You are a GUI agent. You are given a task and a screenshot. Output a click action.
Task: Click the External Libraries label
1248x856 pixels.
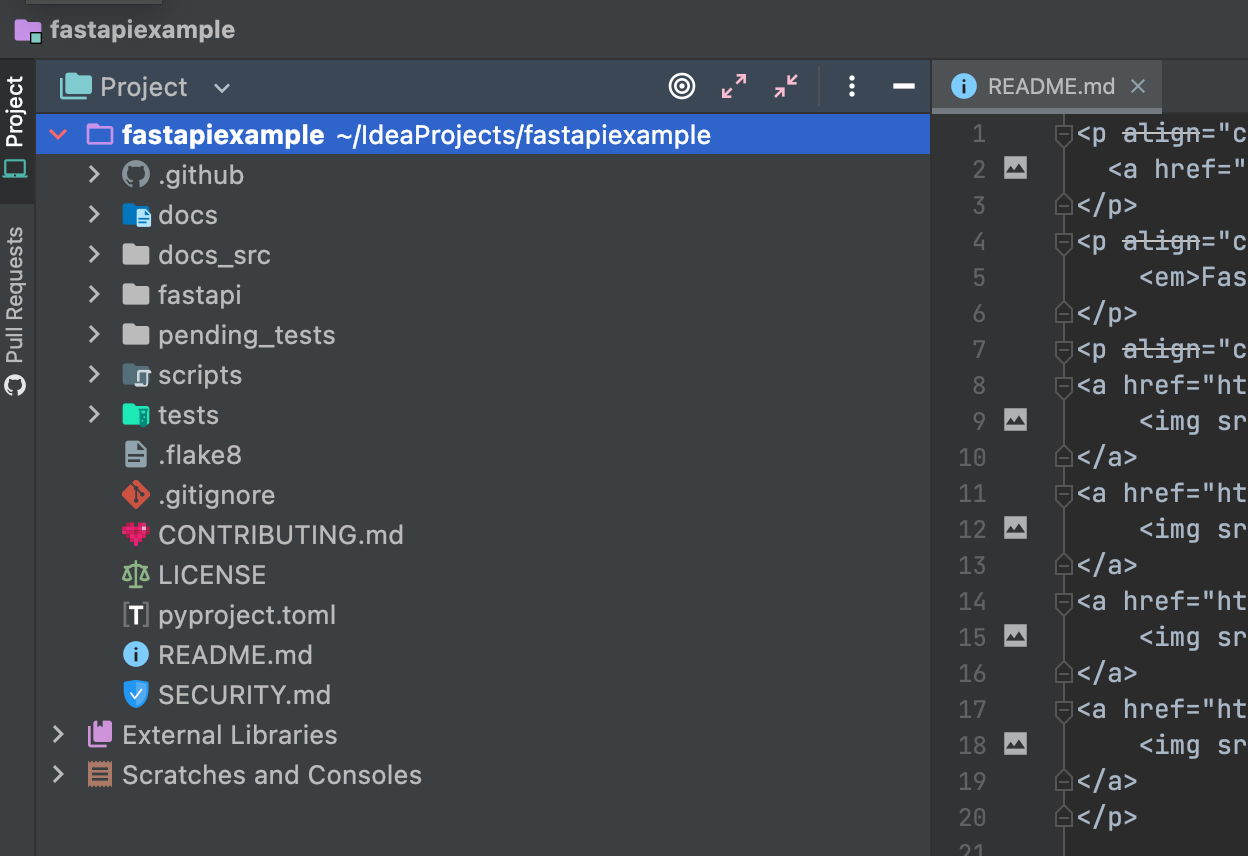[230, 735]
